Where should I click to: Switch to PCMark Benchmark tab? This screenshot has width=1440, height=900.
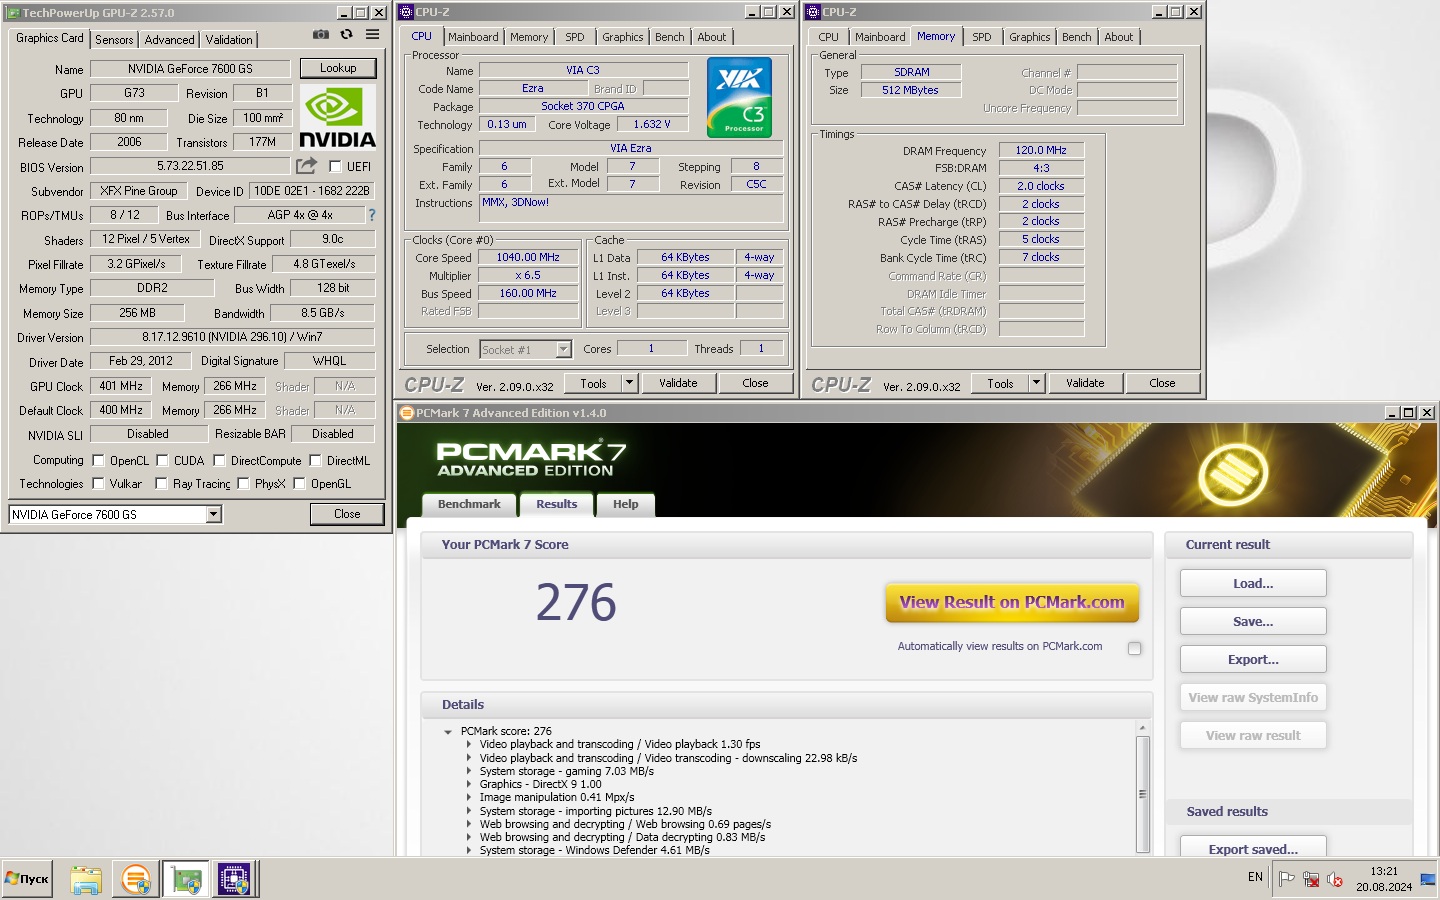click(x=469, y=504)
